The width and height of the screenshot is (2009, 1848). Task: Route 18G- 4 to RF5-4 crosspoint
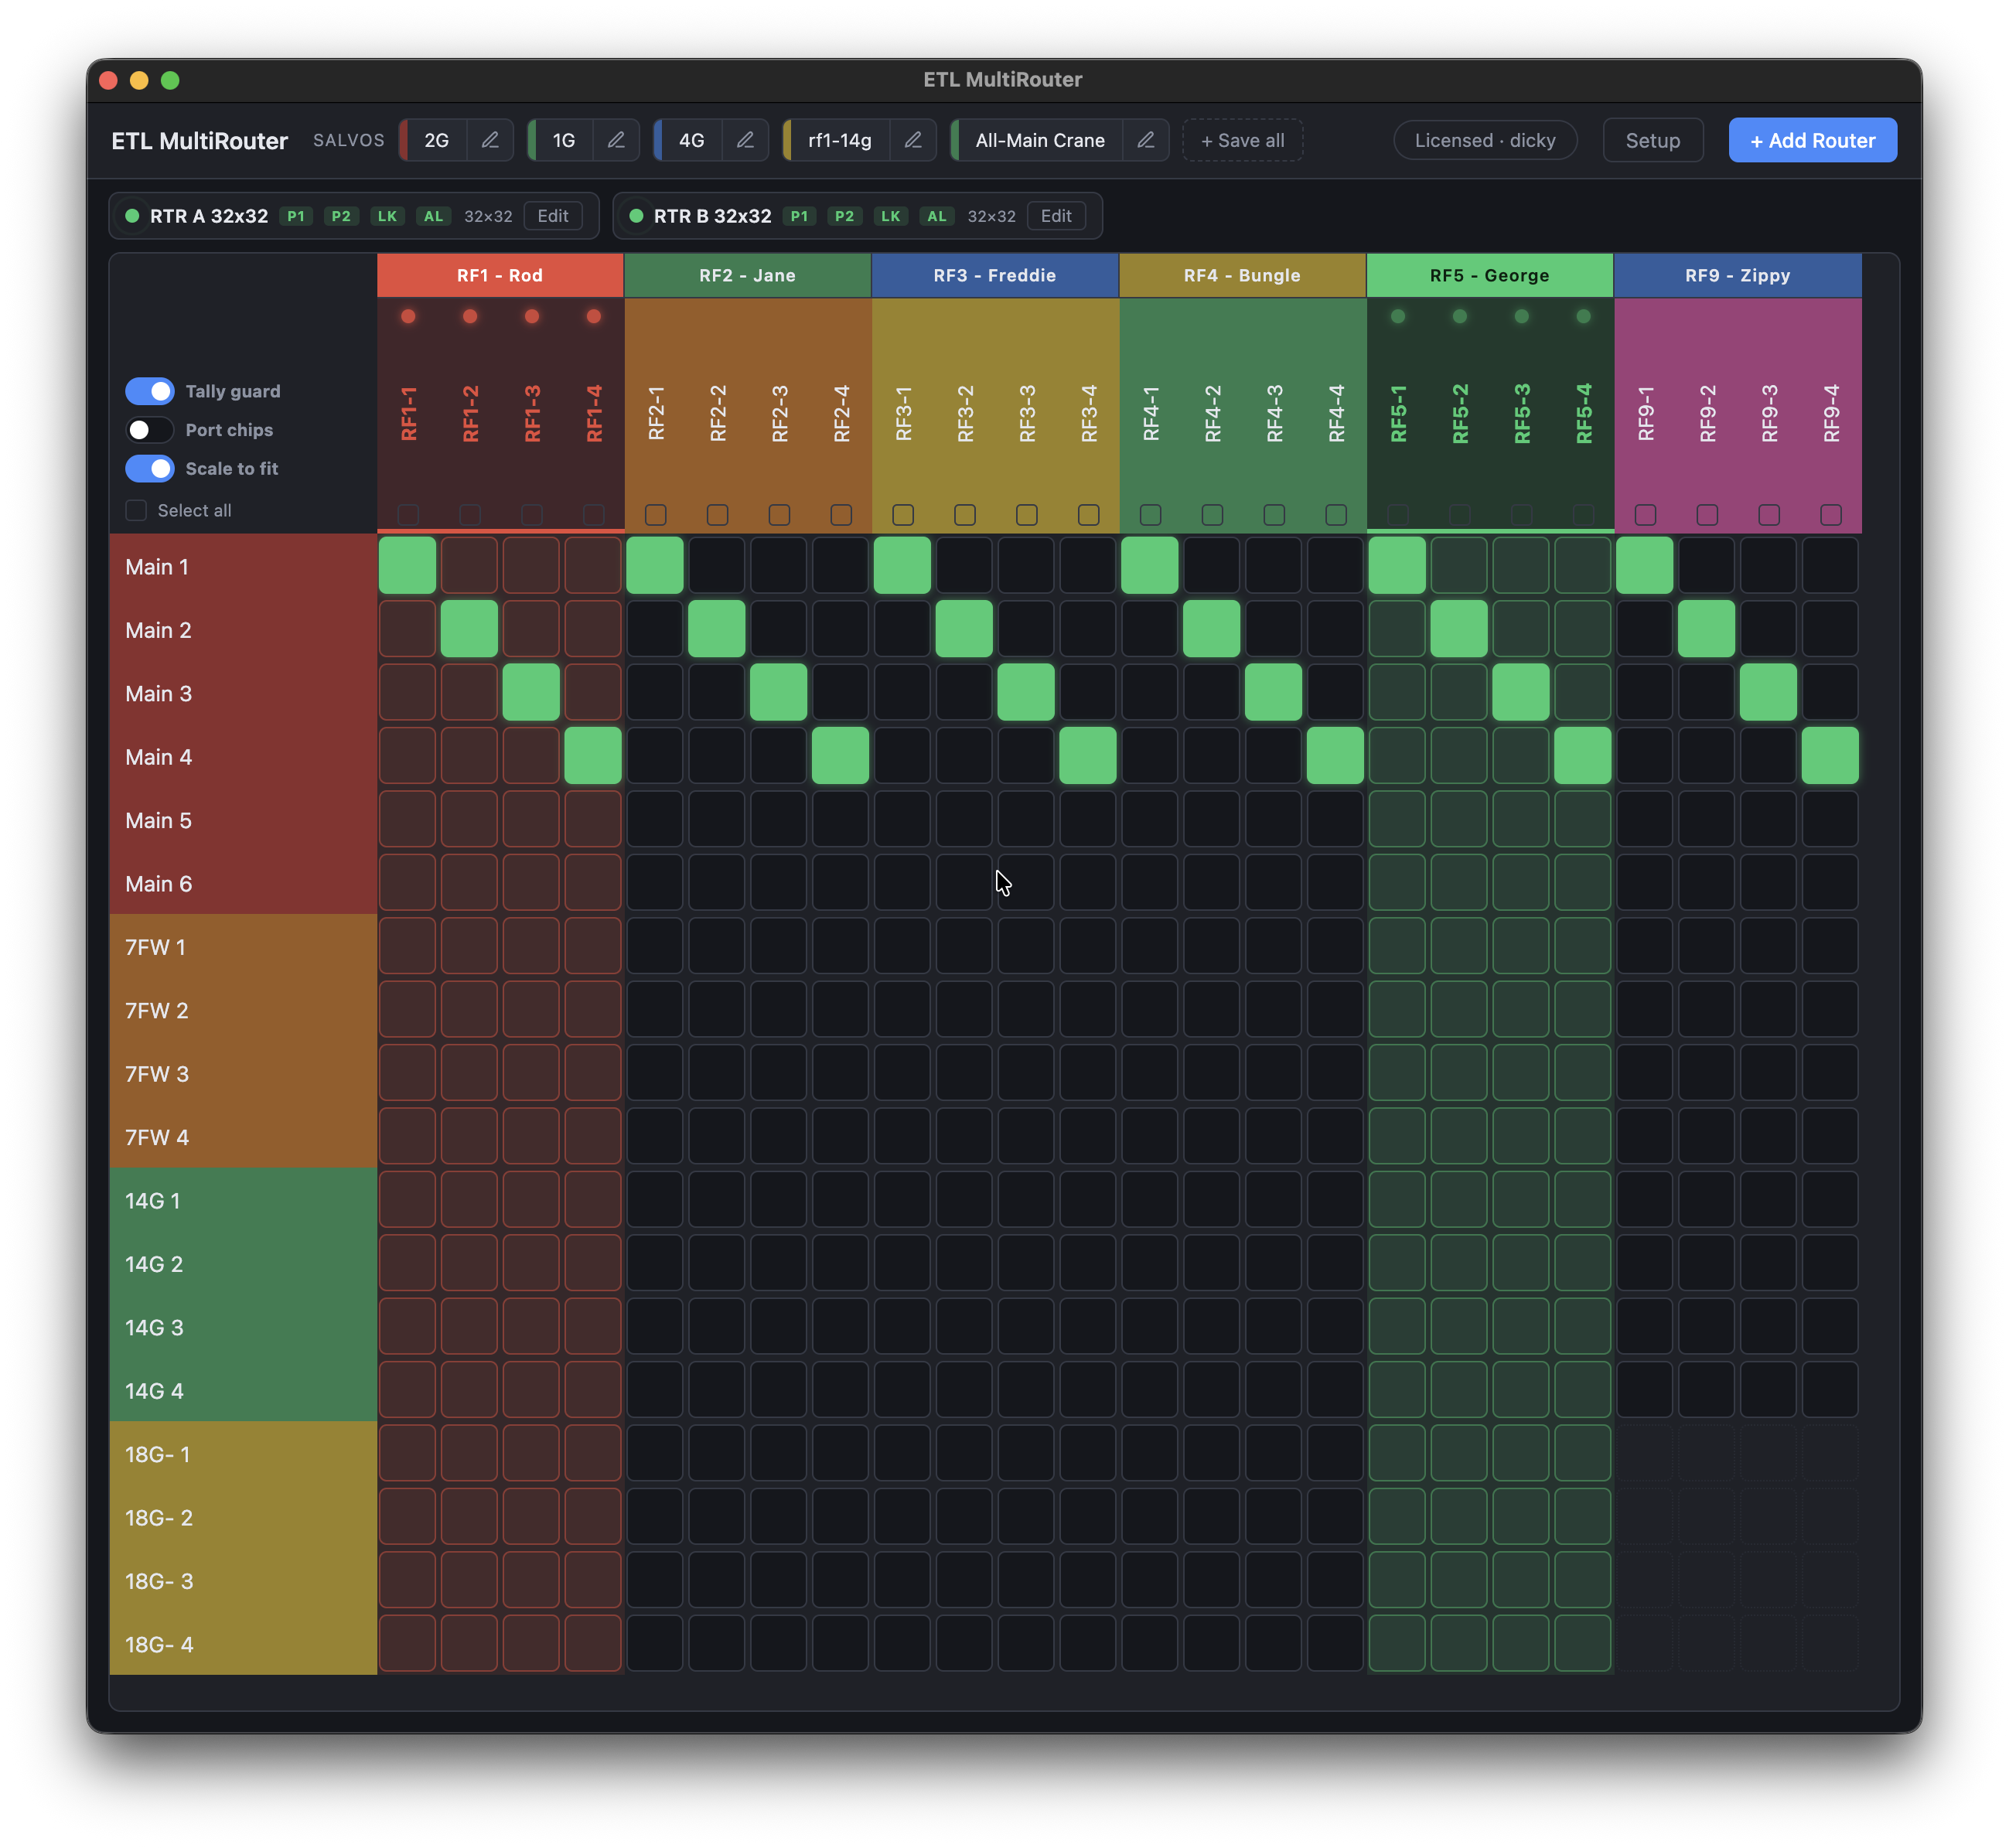pos(1583,1644)
